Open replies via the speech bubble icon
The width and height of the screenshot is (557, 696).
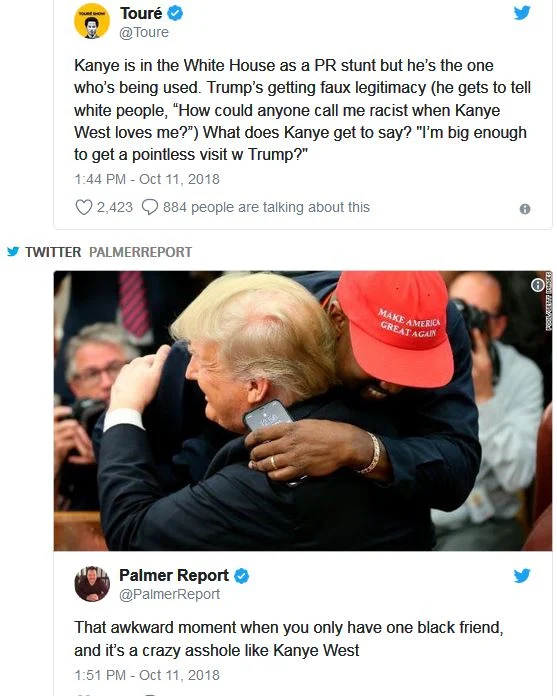150,207
